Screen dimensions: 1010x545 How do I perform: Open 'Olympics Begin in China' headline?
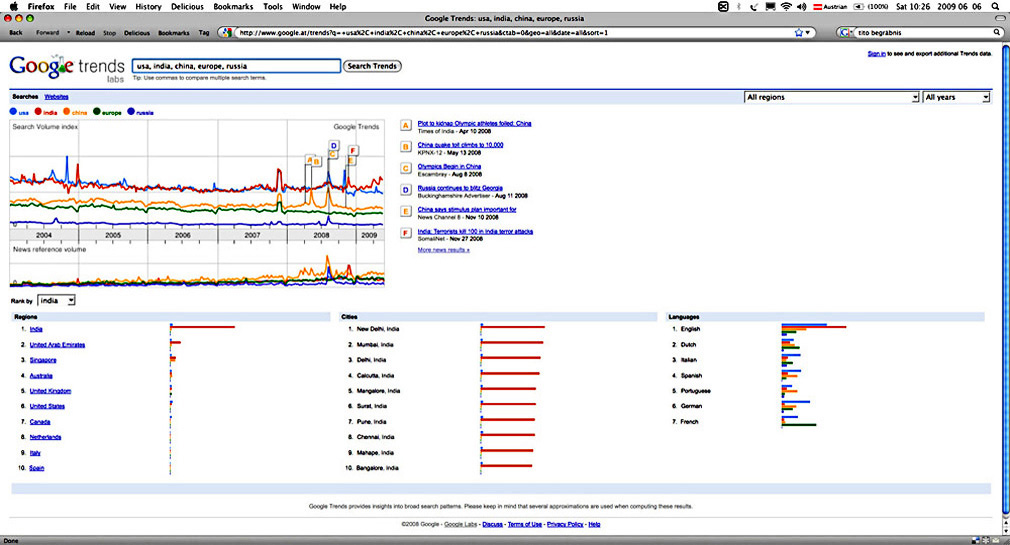[449, 166]
